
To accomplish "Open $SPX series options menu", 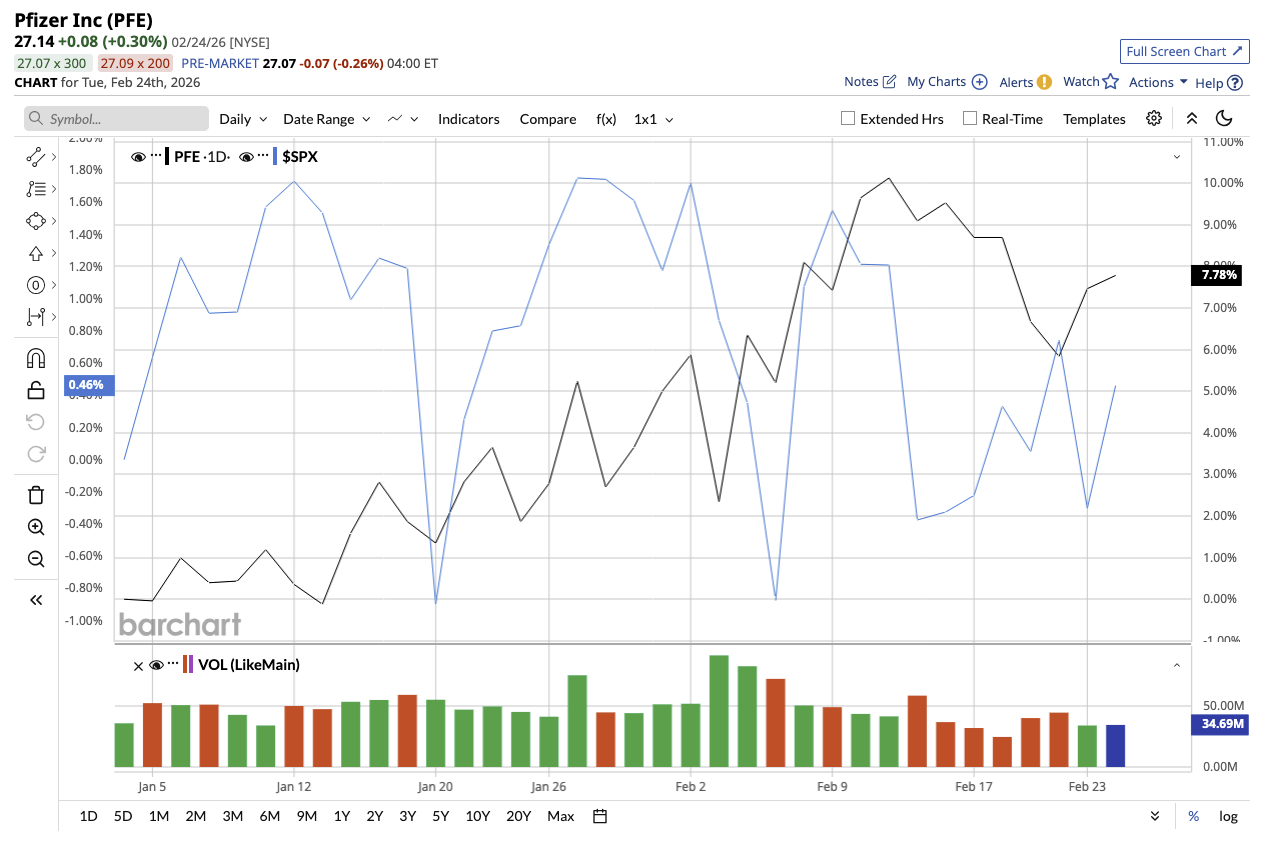I will tap(264, 156).
